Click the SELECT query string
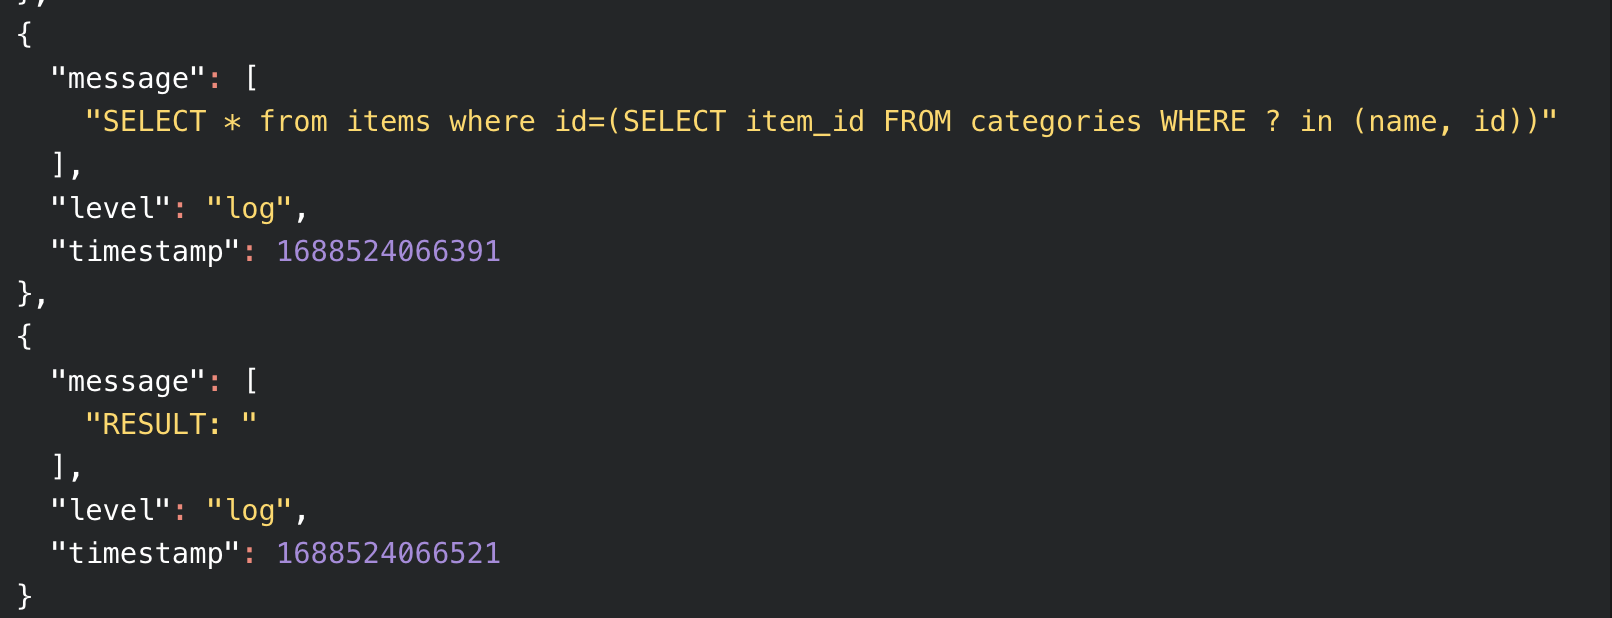Screen dimensions: 1612x618 [x=820, y=122]
